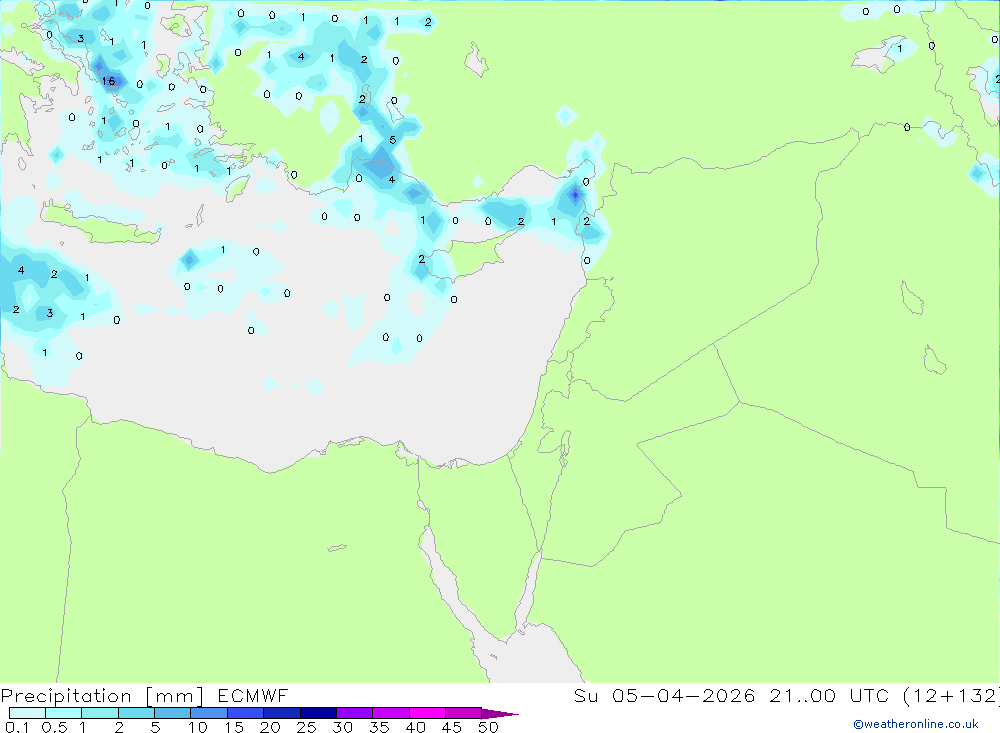Click the purple arrow above-50 legend tip

click(x=499, y=714)
